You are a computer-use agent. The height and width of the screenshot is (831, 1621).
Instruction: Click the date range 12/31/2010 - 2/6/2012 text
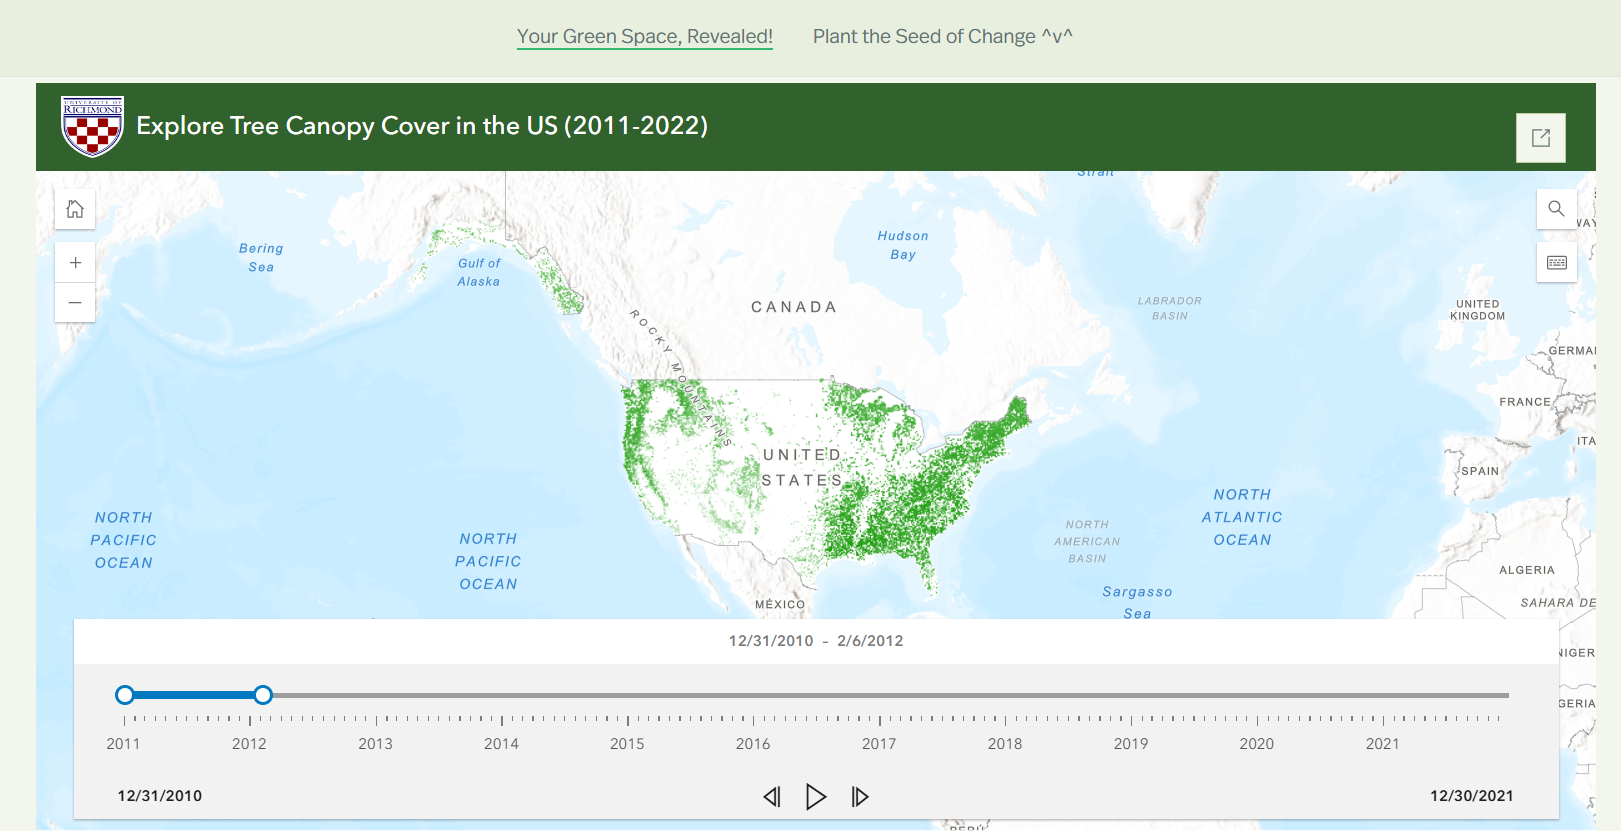coord(816,641)
